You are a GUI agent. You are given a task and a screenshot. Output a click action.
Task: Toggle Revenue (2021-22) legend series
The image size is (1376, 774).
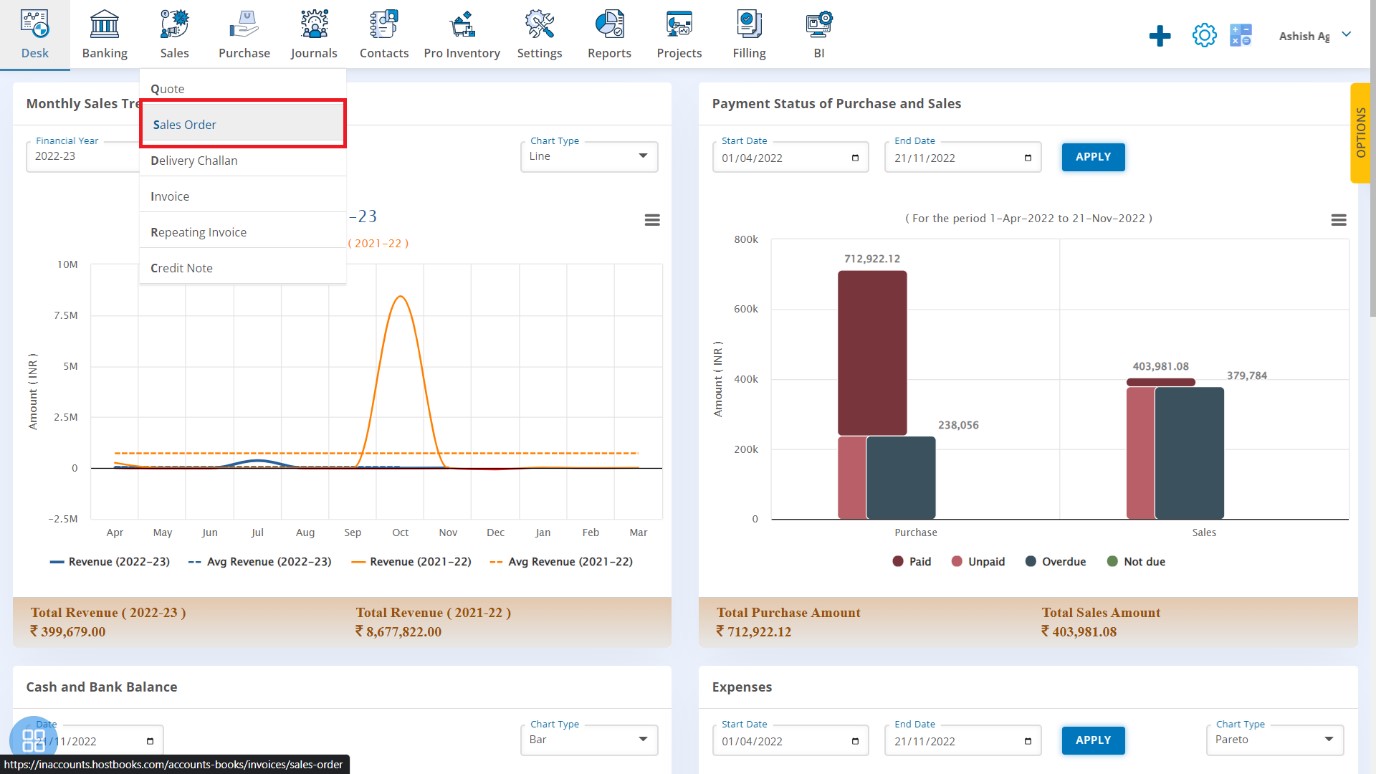click(x=411, y=562)
